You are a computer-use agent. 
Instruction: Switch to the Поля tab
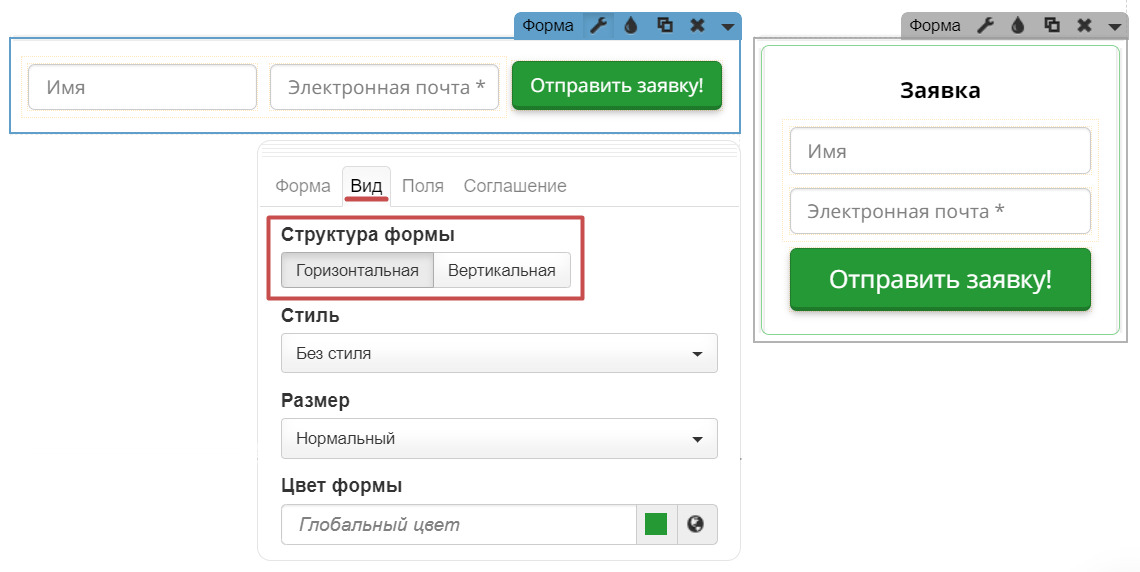click(x=423, y=186)
